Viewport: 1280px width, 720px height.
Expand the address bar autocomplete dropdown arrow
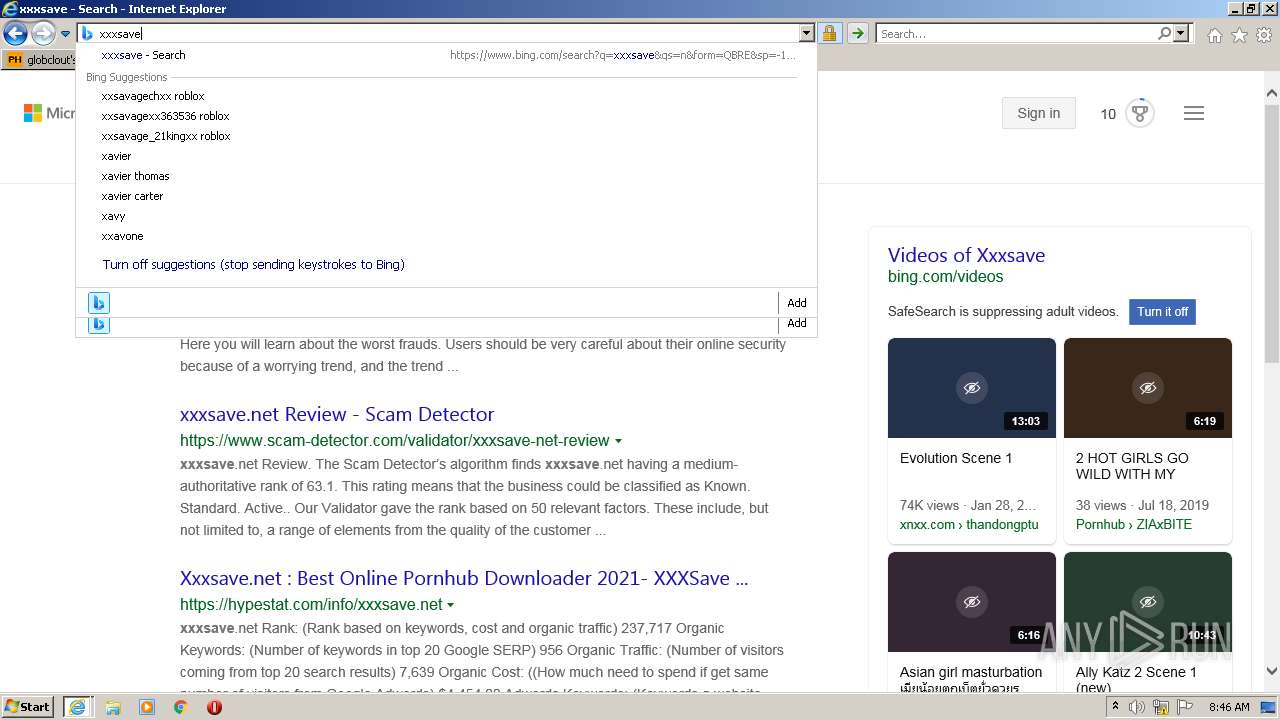807,33
